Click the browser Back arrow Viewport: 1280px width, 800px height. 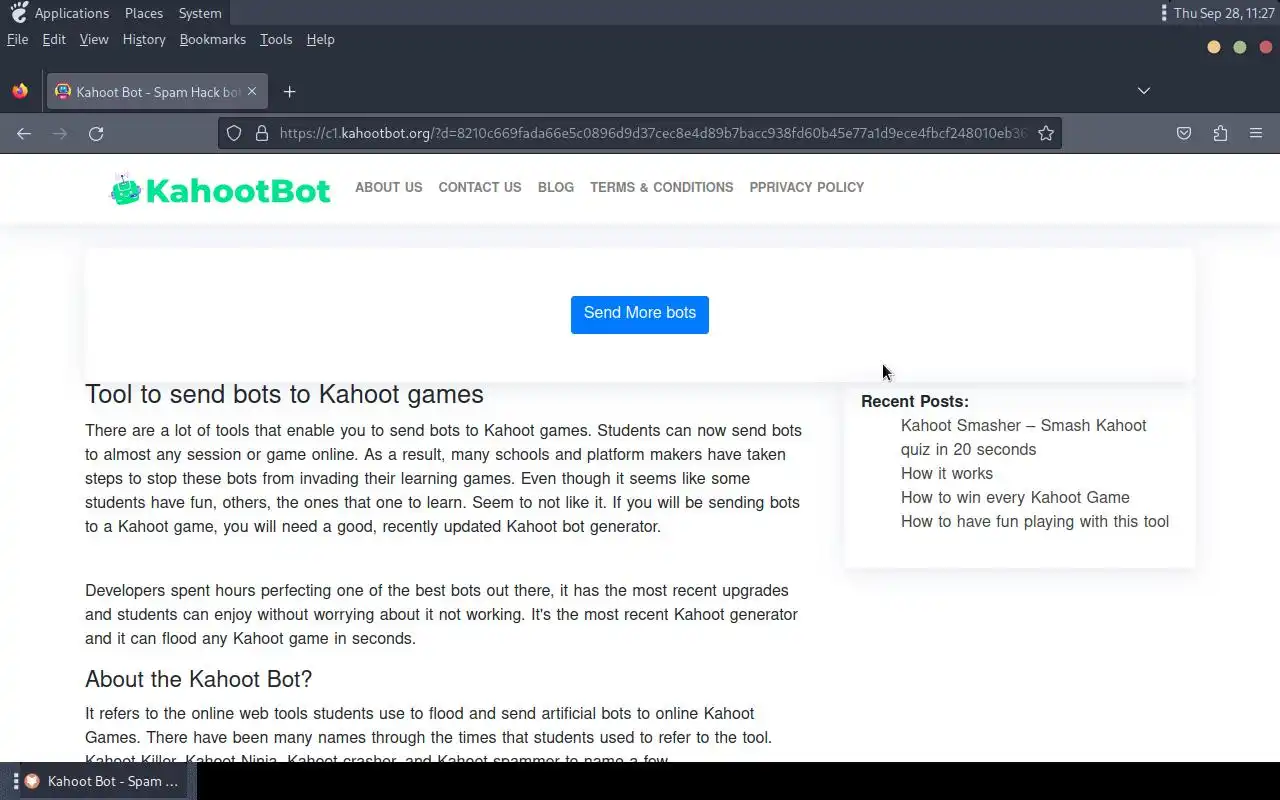point(24,133)
